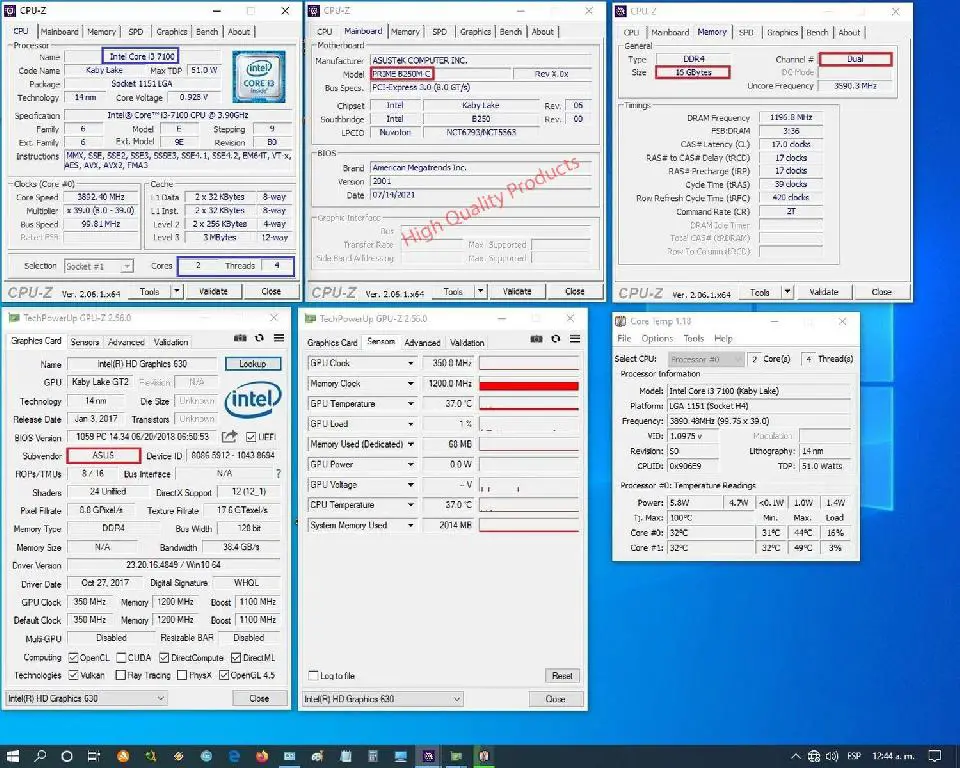The height and width of the screenshot is (768, 960).
Task: Click Close button in GPU-Z Graphics Card window
Action: pos(259,698)
